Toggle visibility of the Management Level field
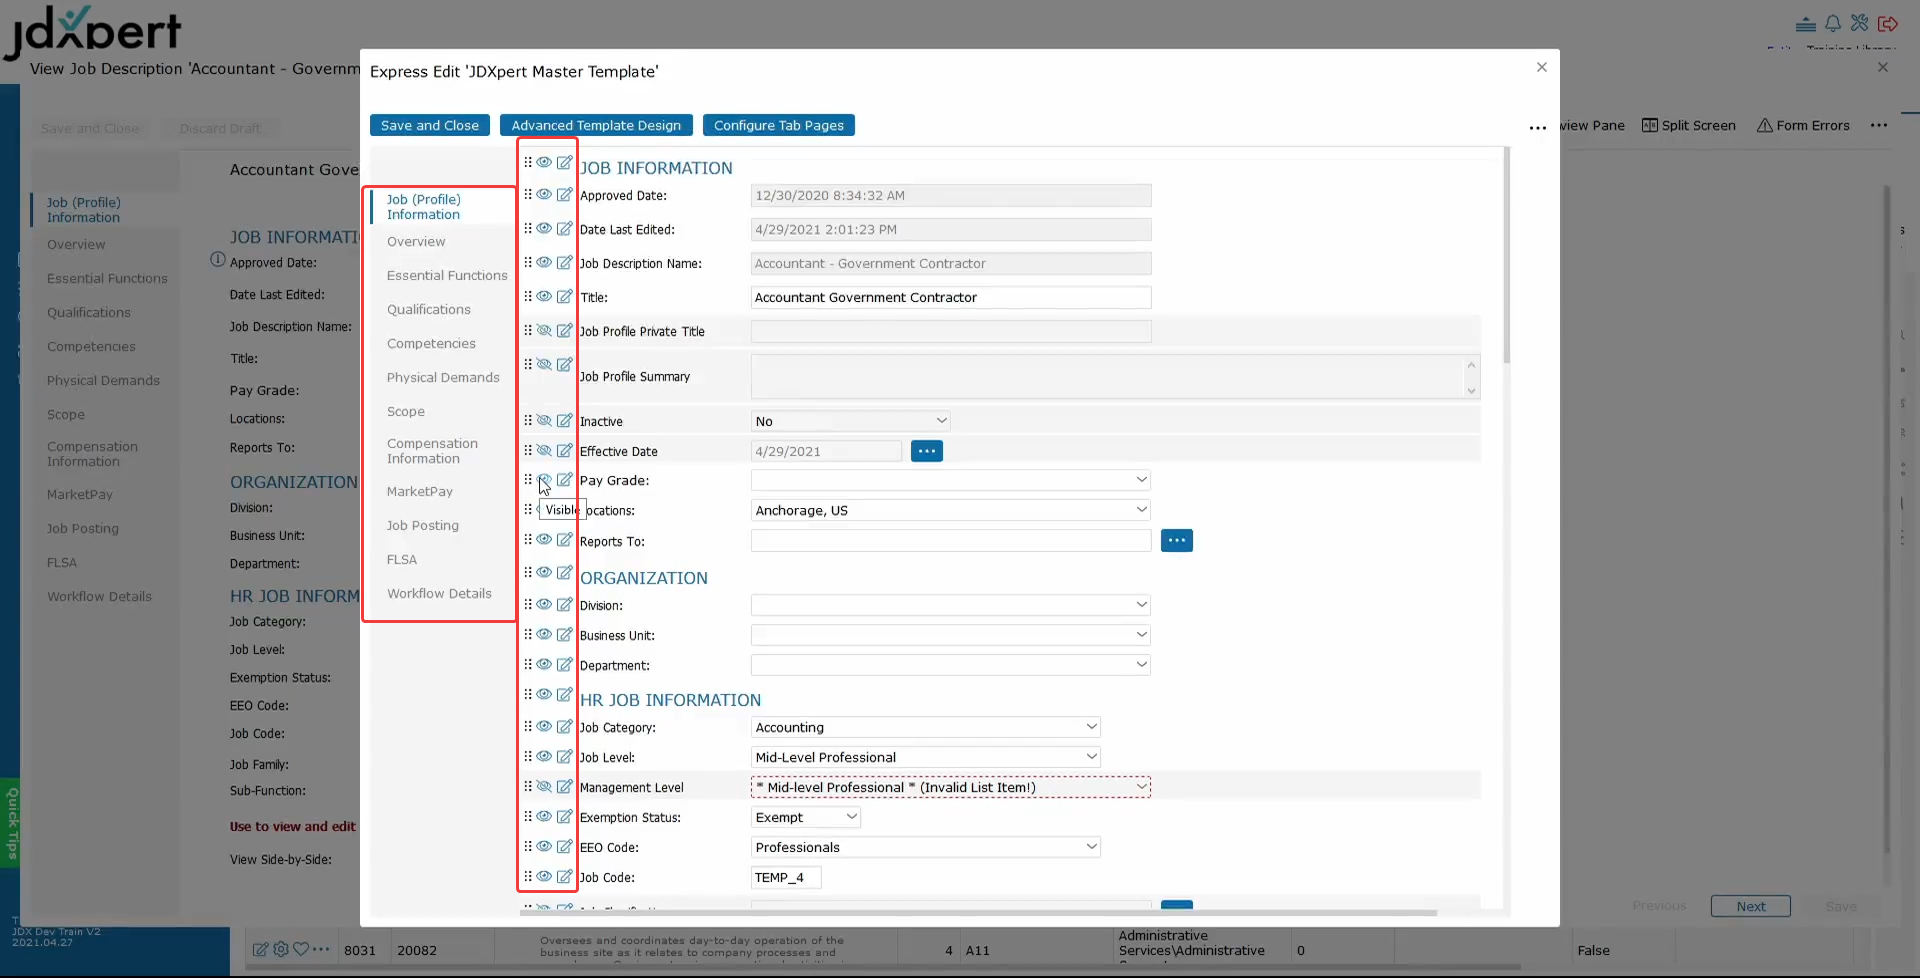Image resolution: width=1920 pixels, height=978 pixels. point(544,787)
